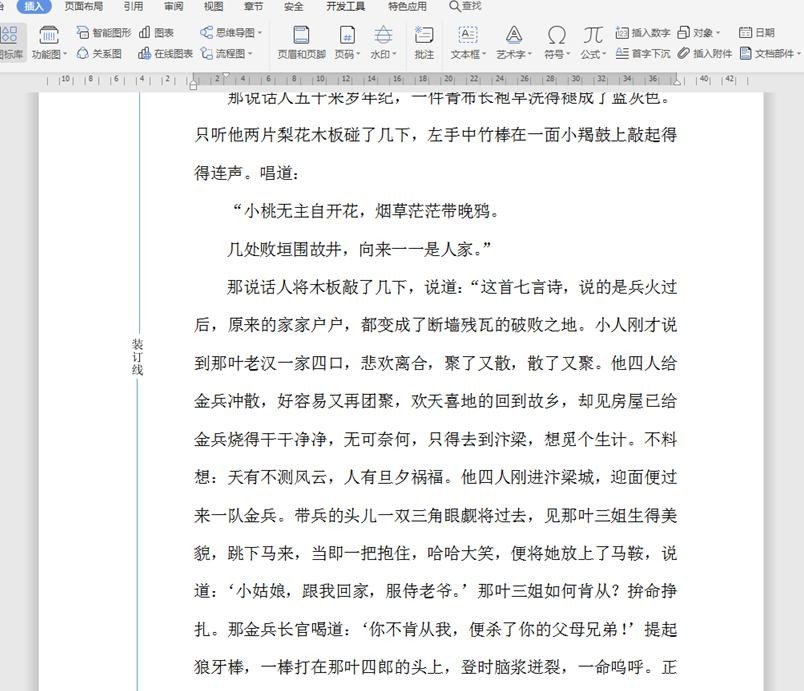Expand the 功能图 dropdown
This screenshot has height=691, width=804.
click(48, 54)
